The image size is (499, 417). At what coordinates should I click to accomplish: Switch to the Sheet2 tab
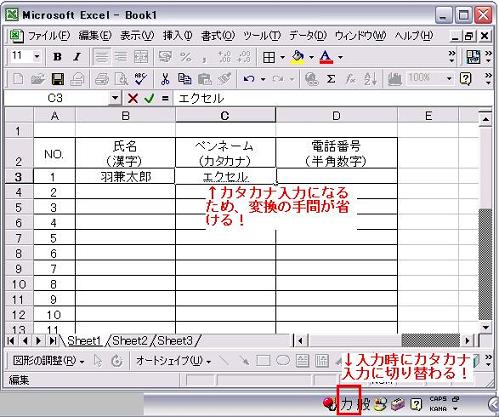pos(130,341)
